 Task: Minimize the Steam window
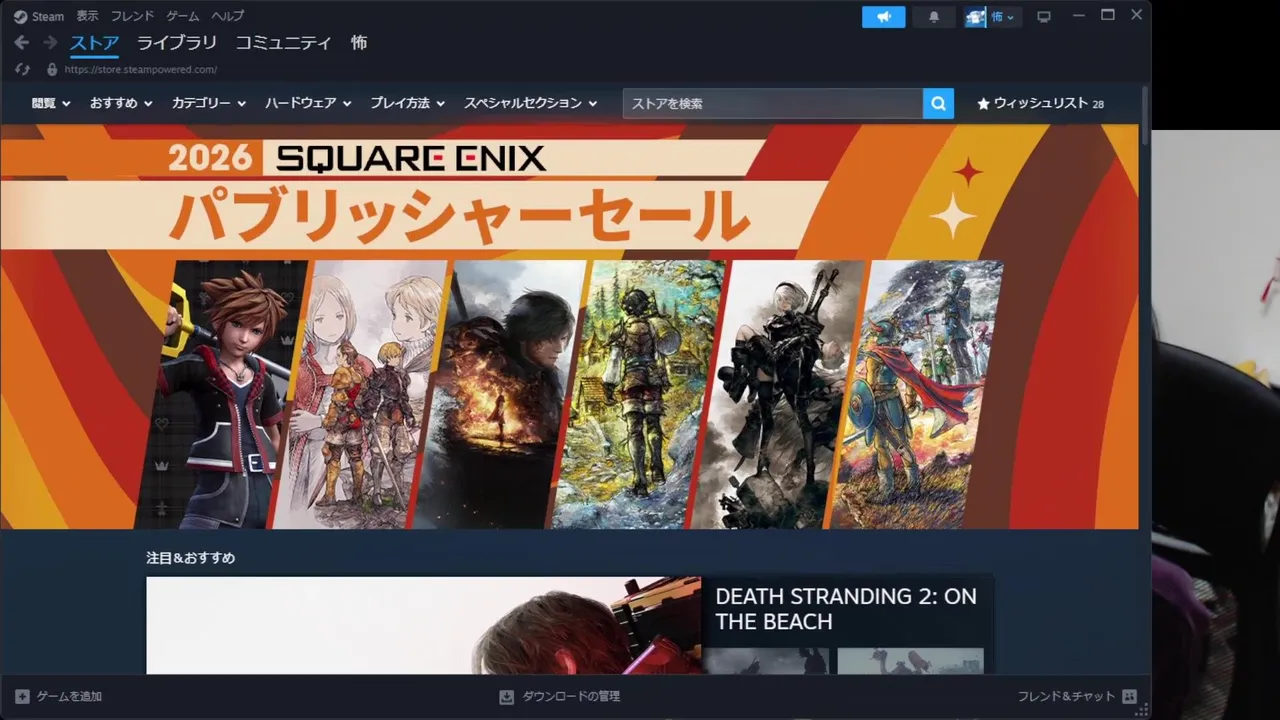coord(1079,16)
